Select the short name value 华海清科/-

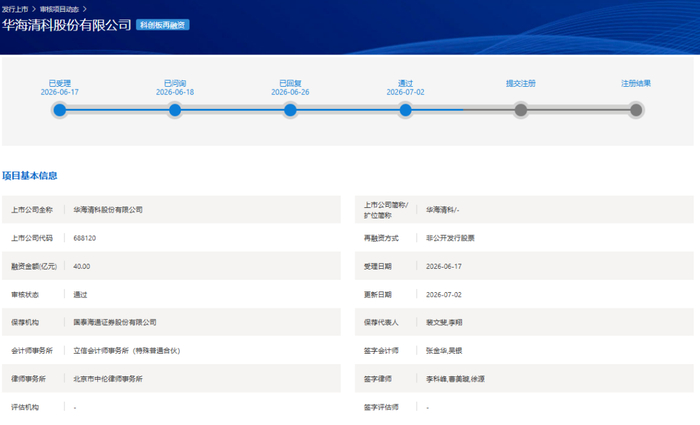[x=442, y=210]
